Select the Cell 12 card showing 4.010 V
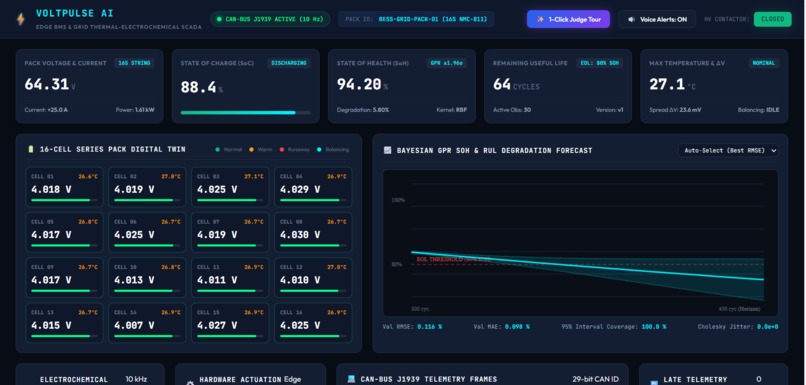Viewport: 806px width, 385px height. pyautogui.click(x=313, y=278)
